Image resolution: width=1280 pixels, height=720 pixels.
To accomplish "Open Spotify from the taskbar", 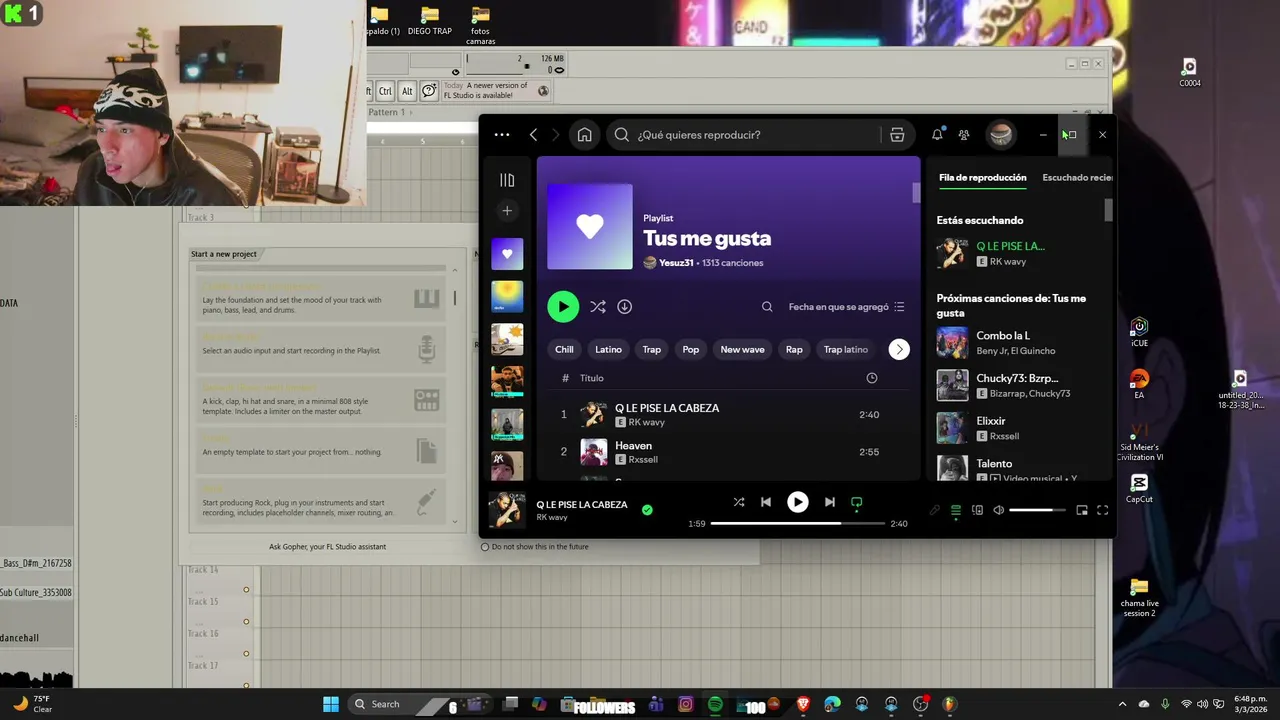I will (715, 704).
